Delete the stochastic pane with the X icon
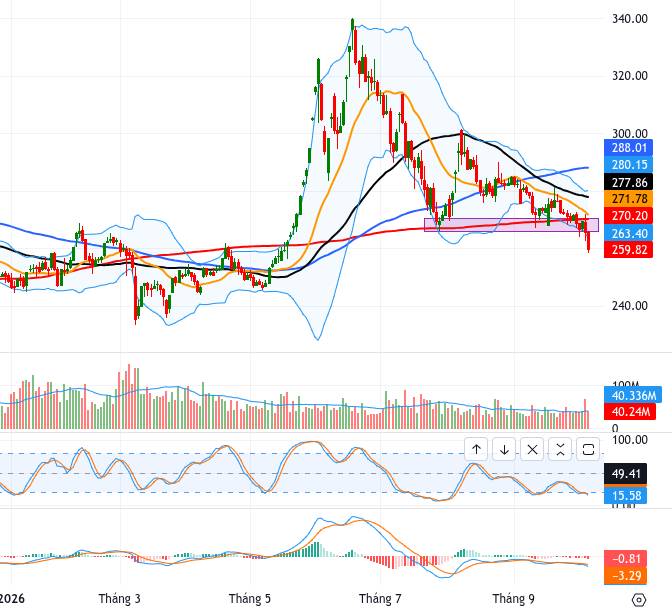The width and height of the screenshot is (672, 613). point(532,449)
